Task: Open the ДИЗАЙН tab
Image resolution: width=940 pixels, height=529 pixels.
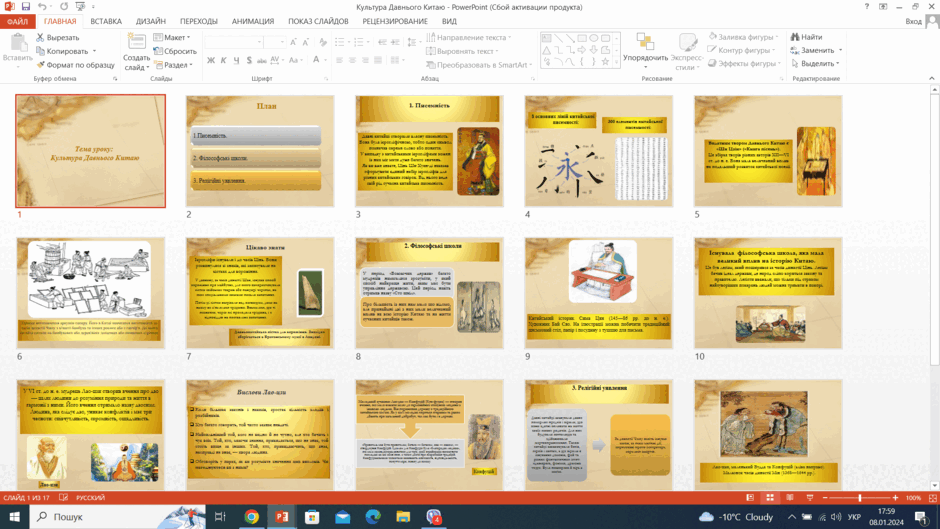Action: pyautogui.click(x=150, y=21)
